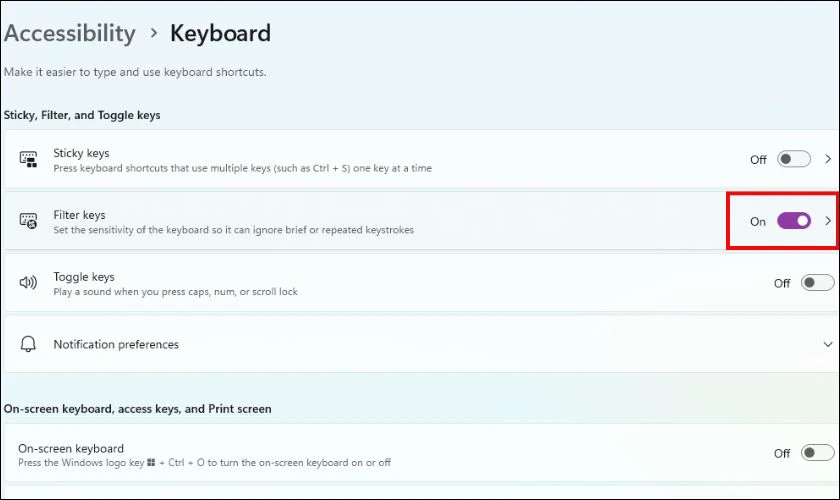Click the On-screen keyboard row label

click(71, 449)
